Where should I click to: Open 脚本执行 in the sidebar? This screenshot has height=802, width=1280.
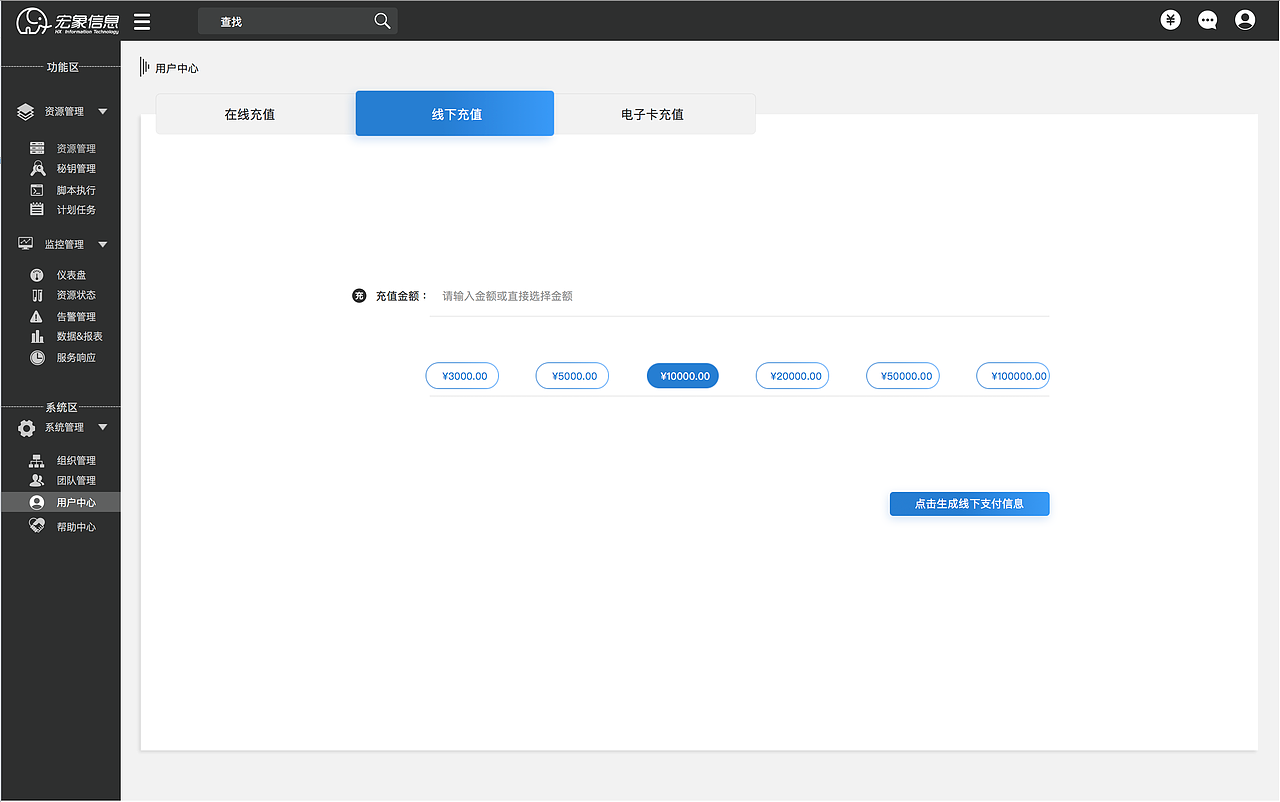[x=76, y=190]
